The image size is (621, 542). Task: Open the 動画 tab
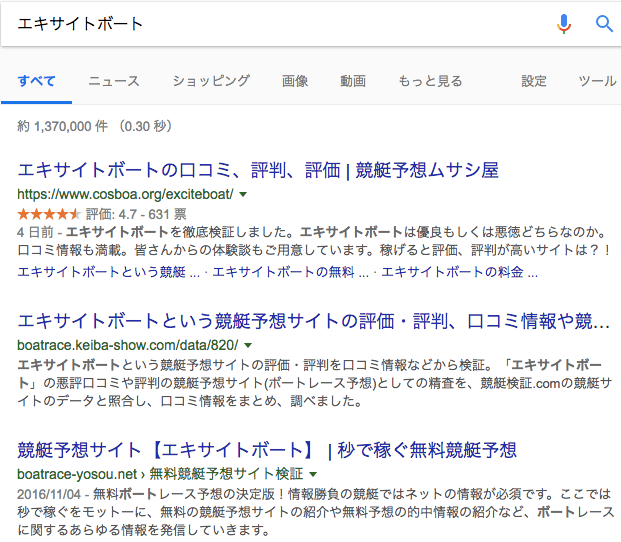click(353, 81)
